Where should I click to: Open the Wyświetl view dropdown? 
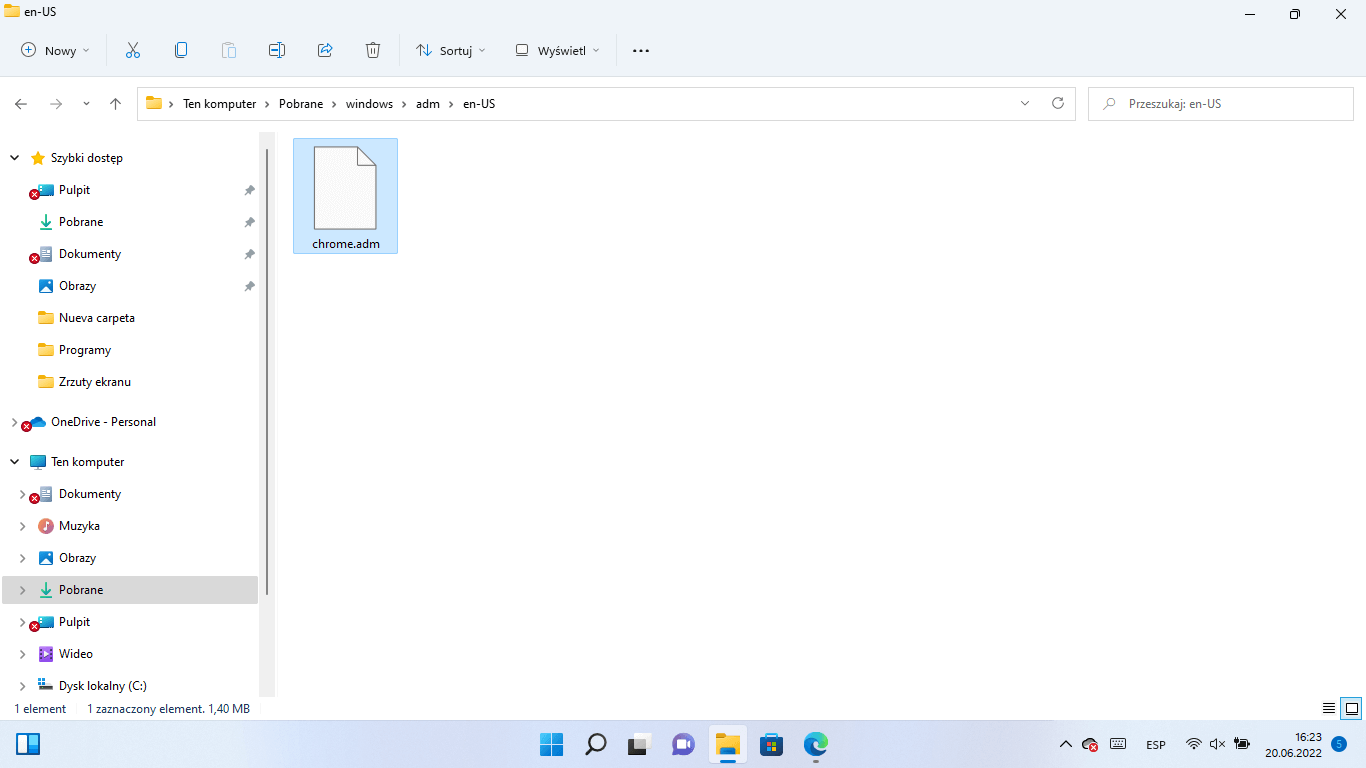(x=557, y=50)
